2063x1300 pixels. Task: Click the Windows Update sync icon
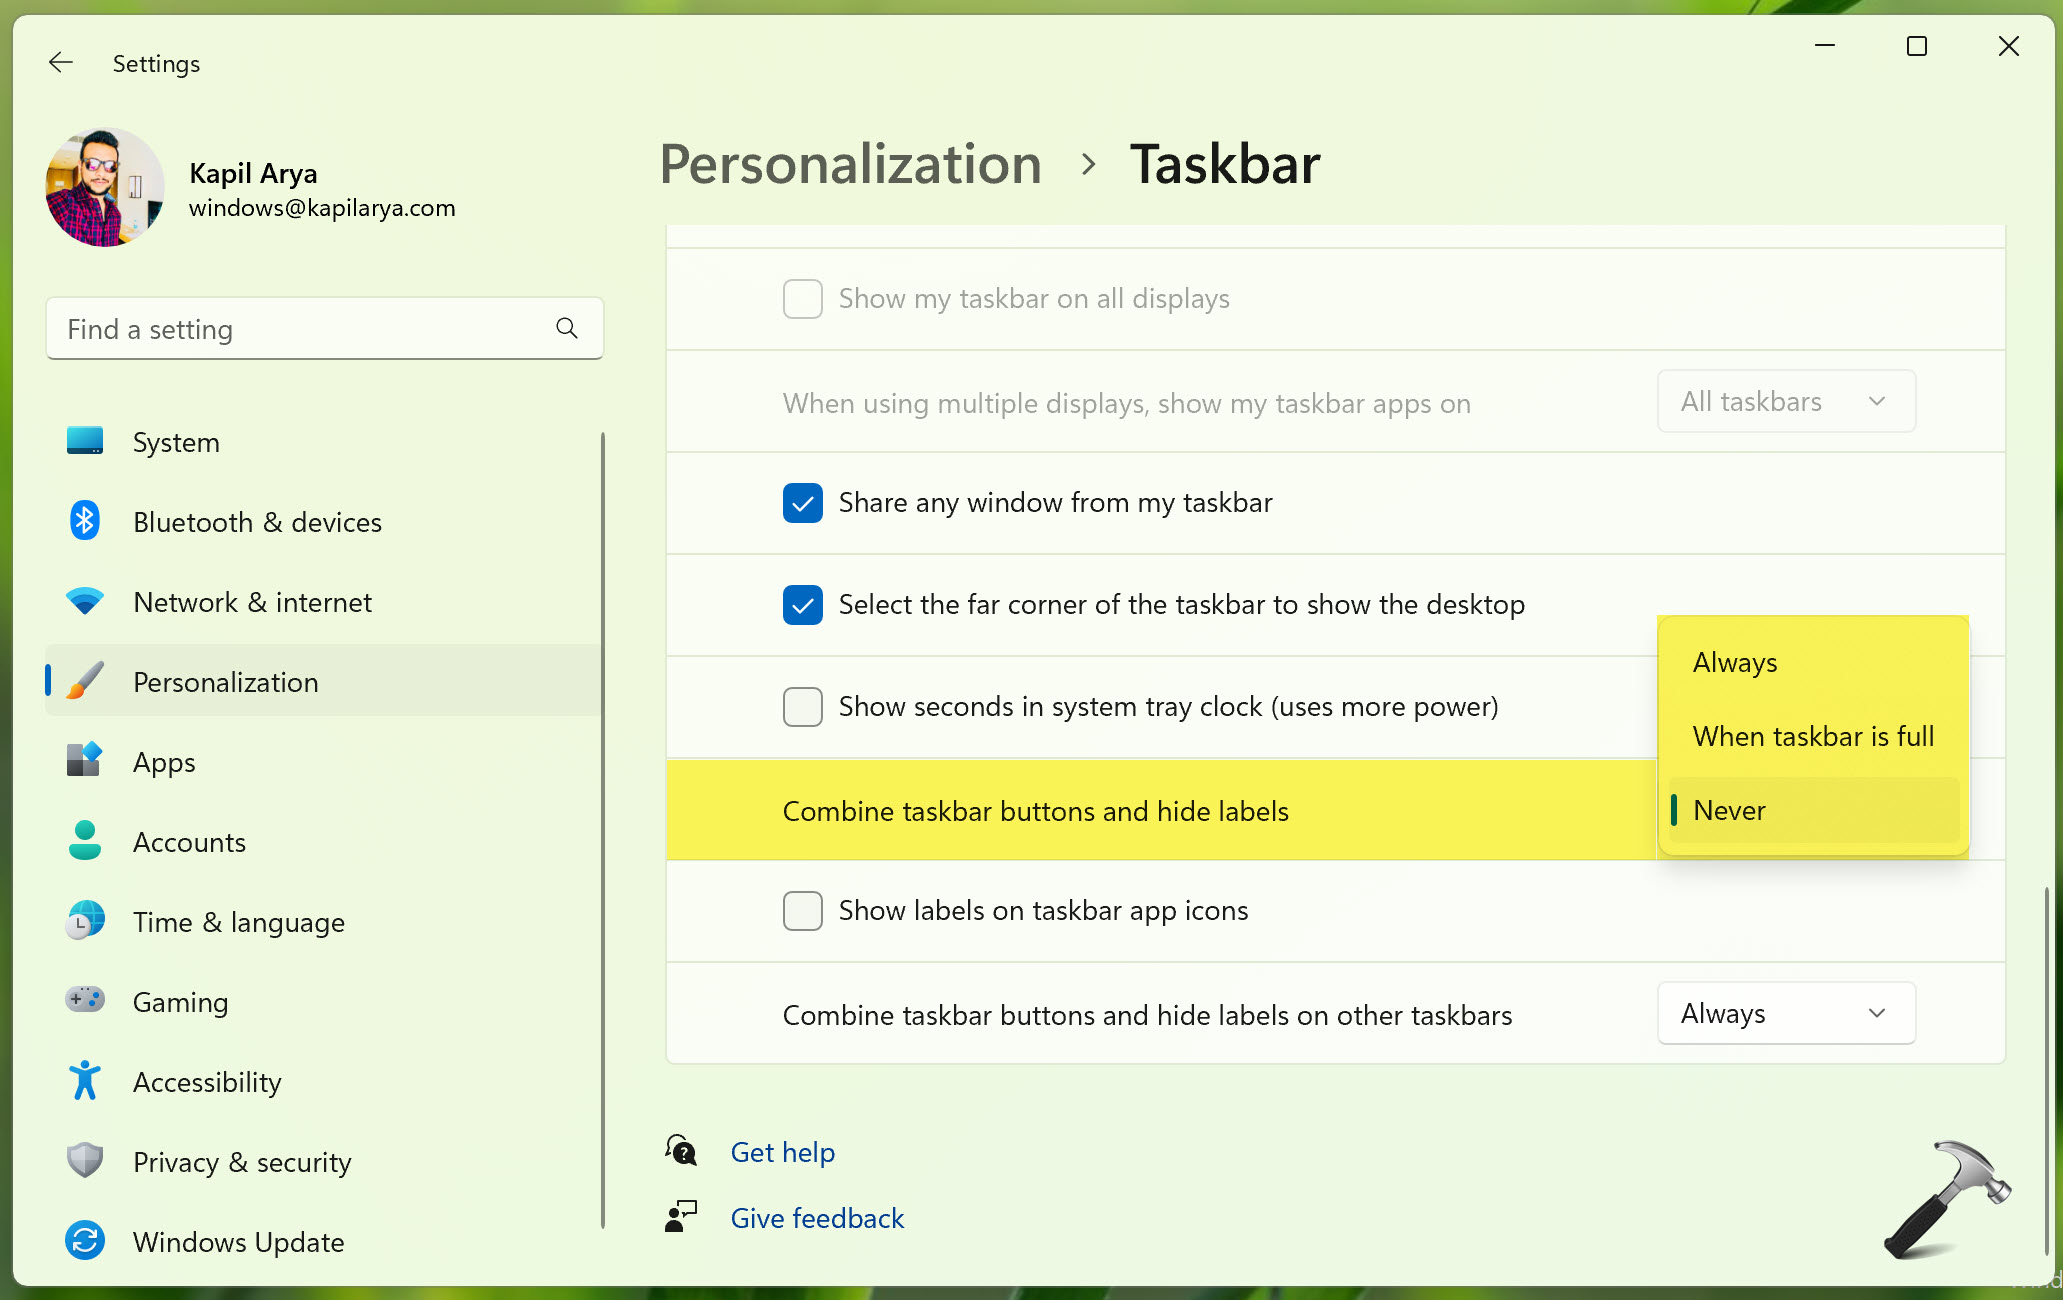[85, 1241]
